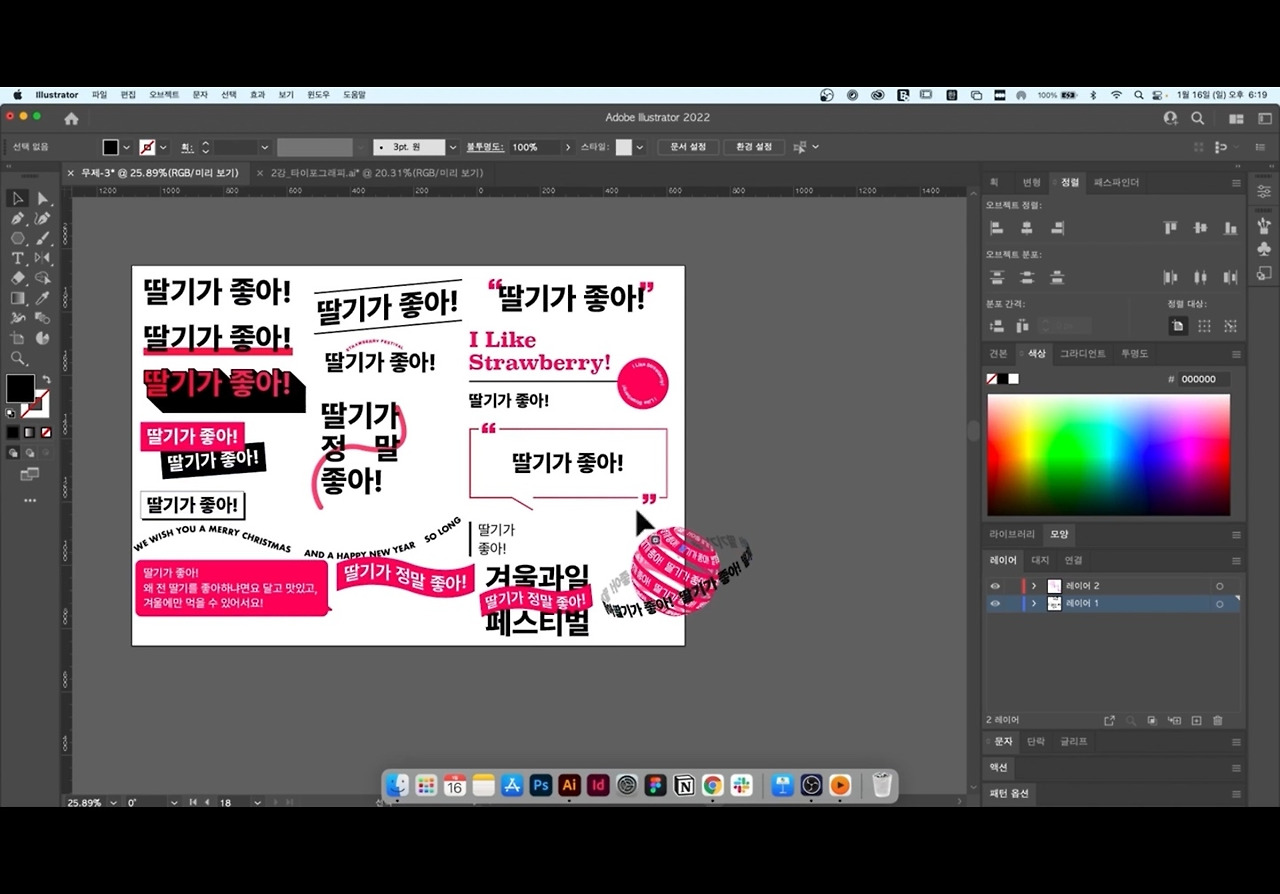Open the stroke color dropdown in the control bar
The height and width of the screenshot is (894, 1280).
point(163,147)
